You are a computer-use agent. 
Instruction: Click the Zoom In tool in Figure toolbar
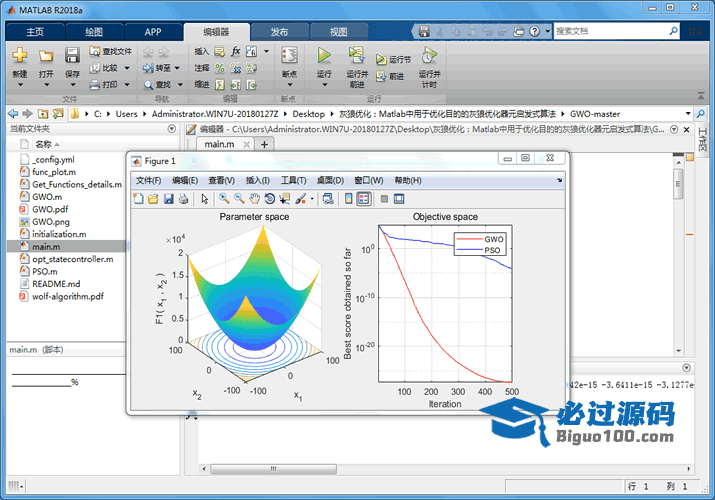pos(223,199)
